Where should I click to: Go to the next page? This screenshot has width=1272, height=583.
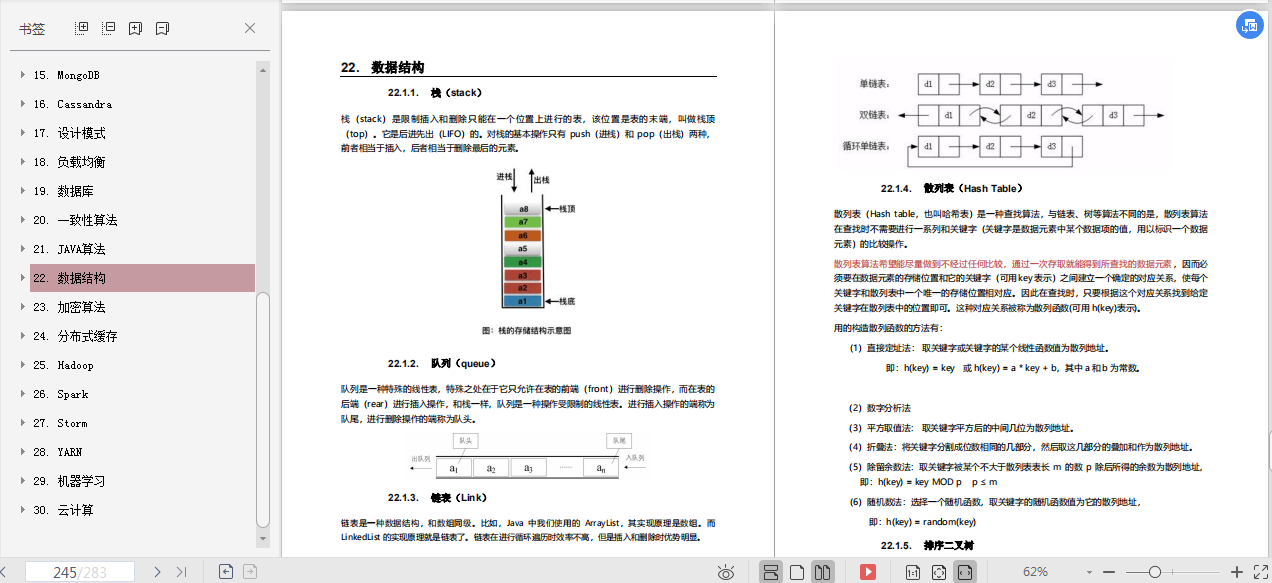(x=157, y=572)
